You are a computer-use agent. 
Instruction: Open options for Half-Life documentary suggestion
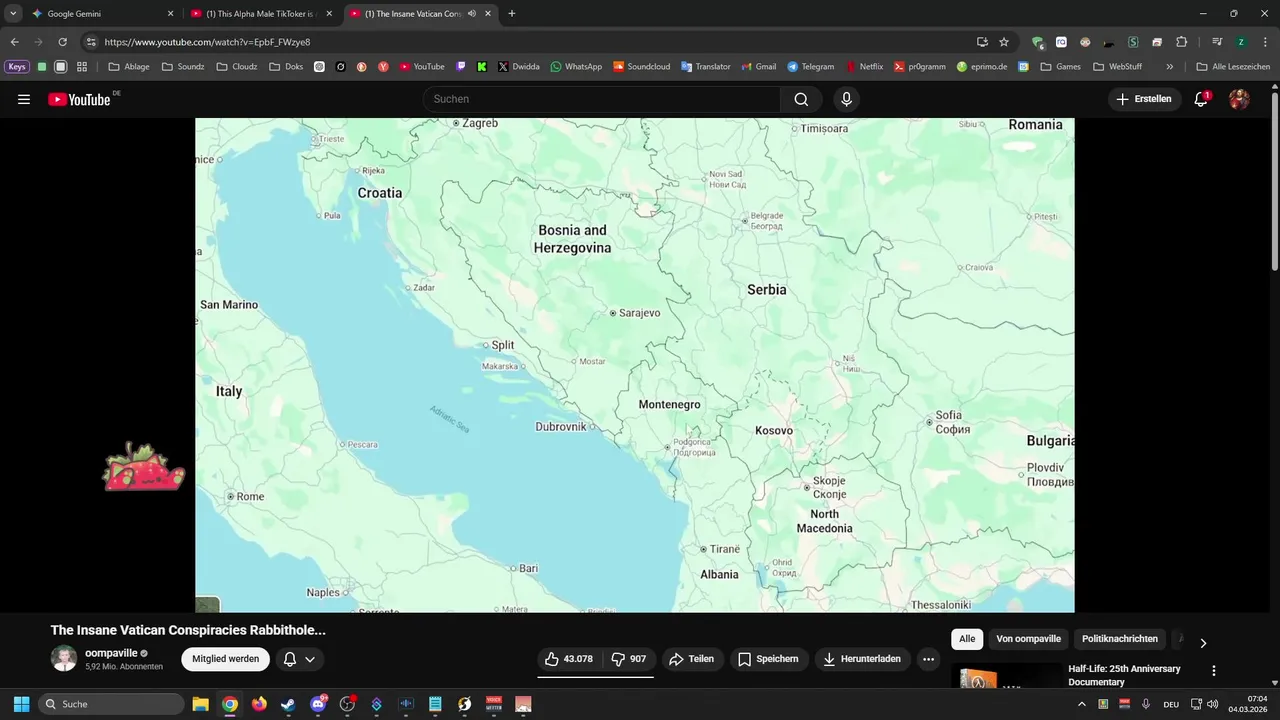point(1214,671)
